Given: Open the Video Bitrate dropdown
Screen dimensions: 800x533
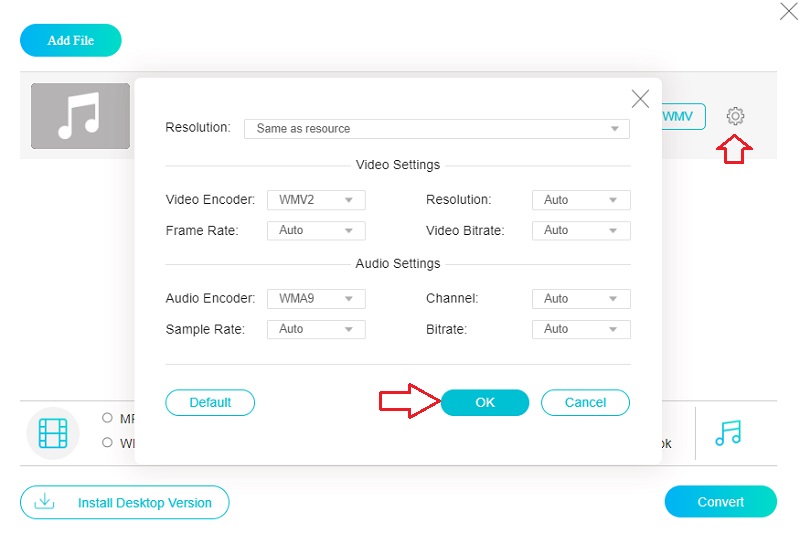Looking at the screenshot, I should pyautogui.click(x=581, y=230).
